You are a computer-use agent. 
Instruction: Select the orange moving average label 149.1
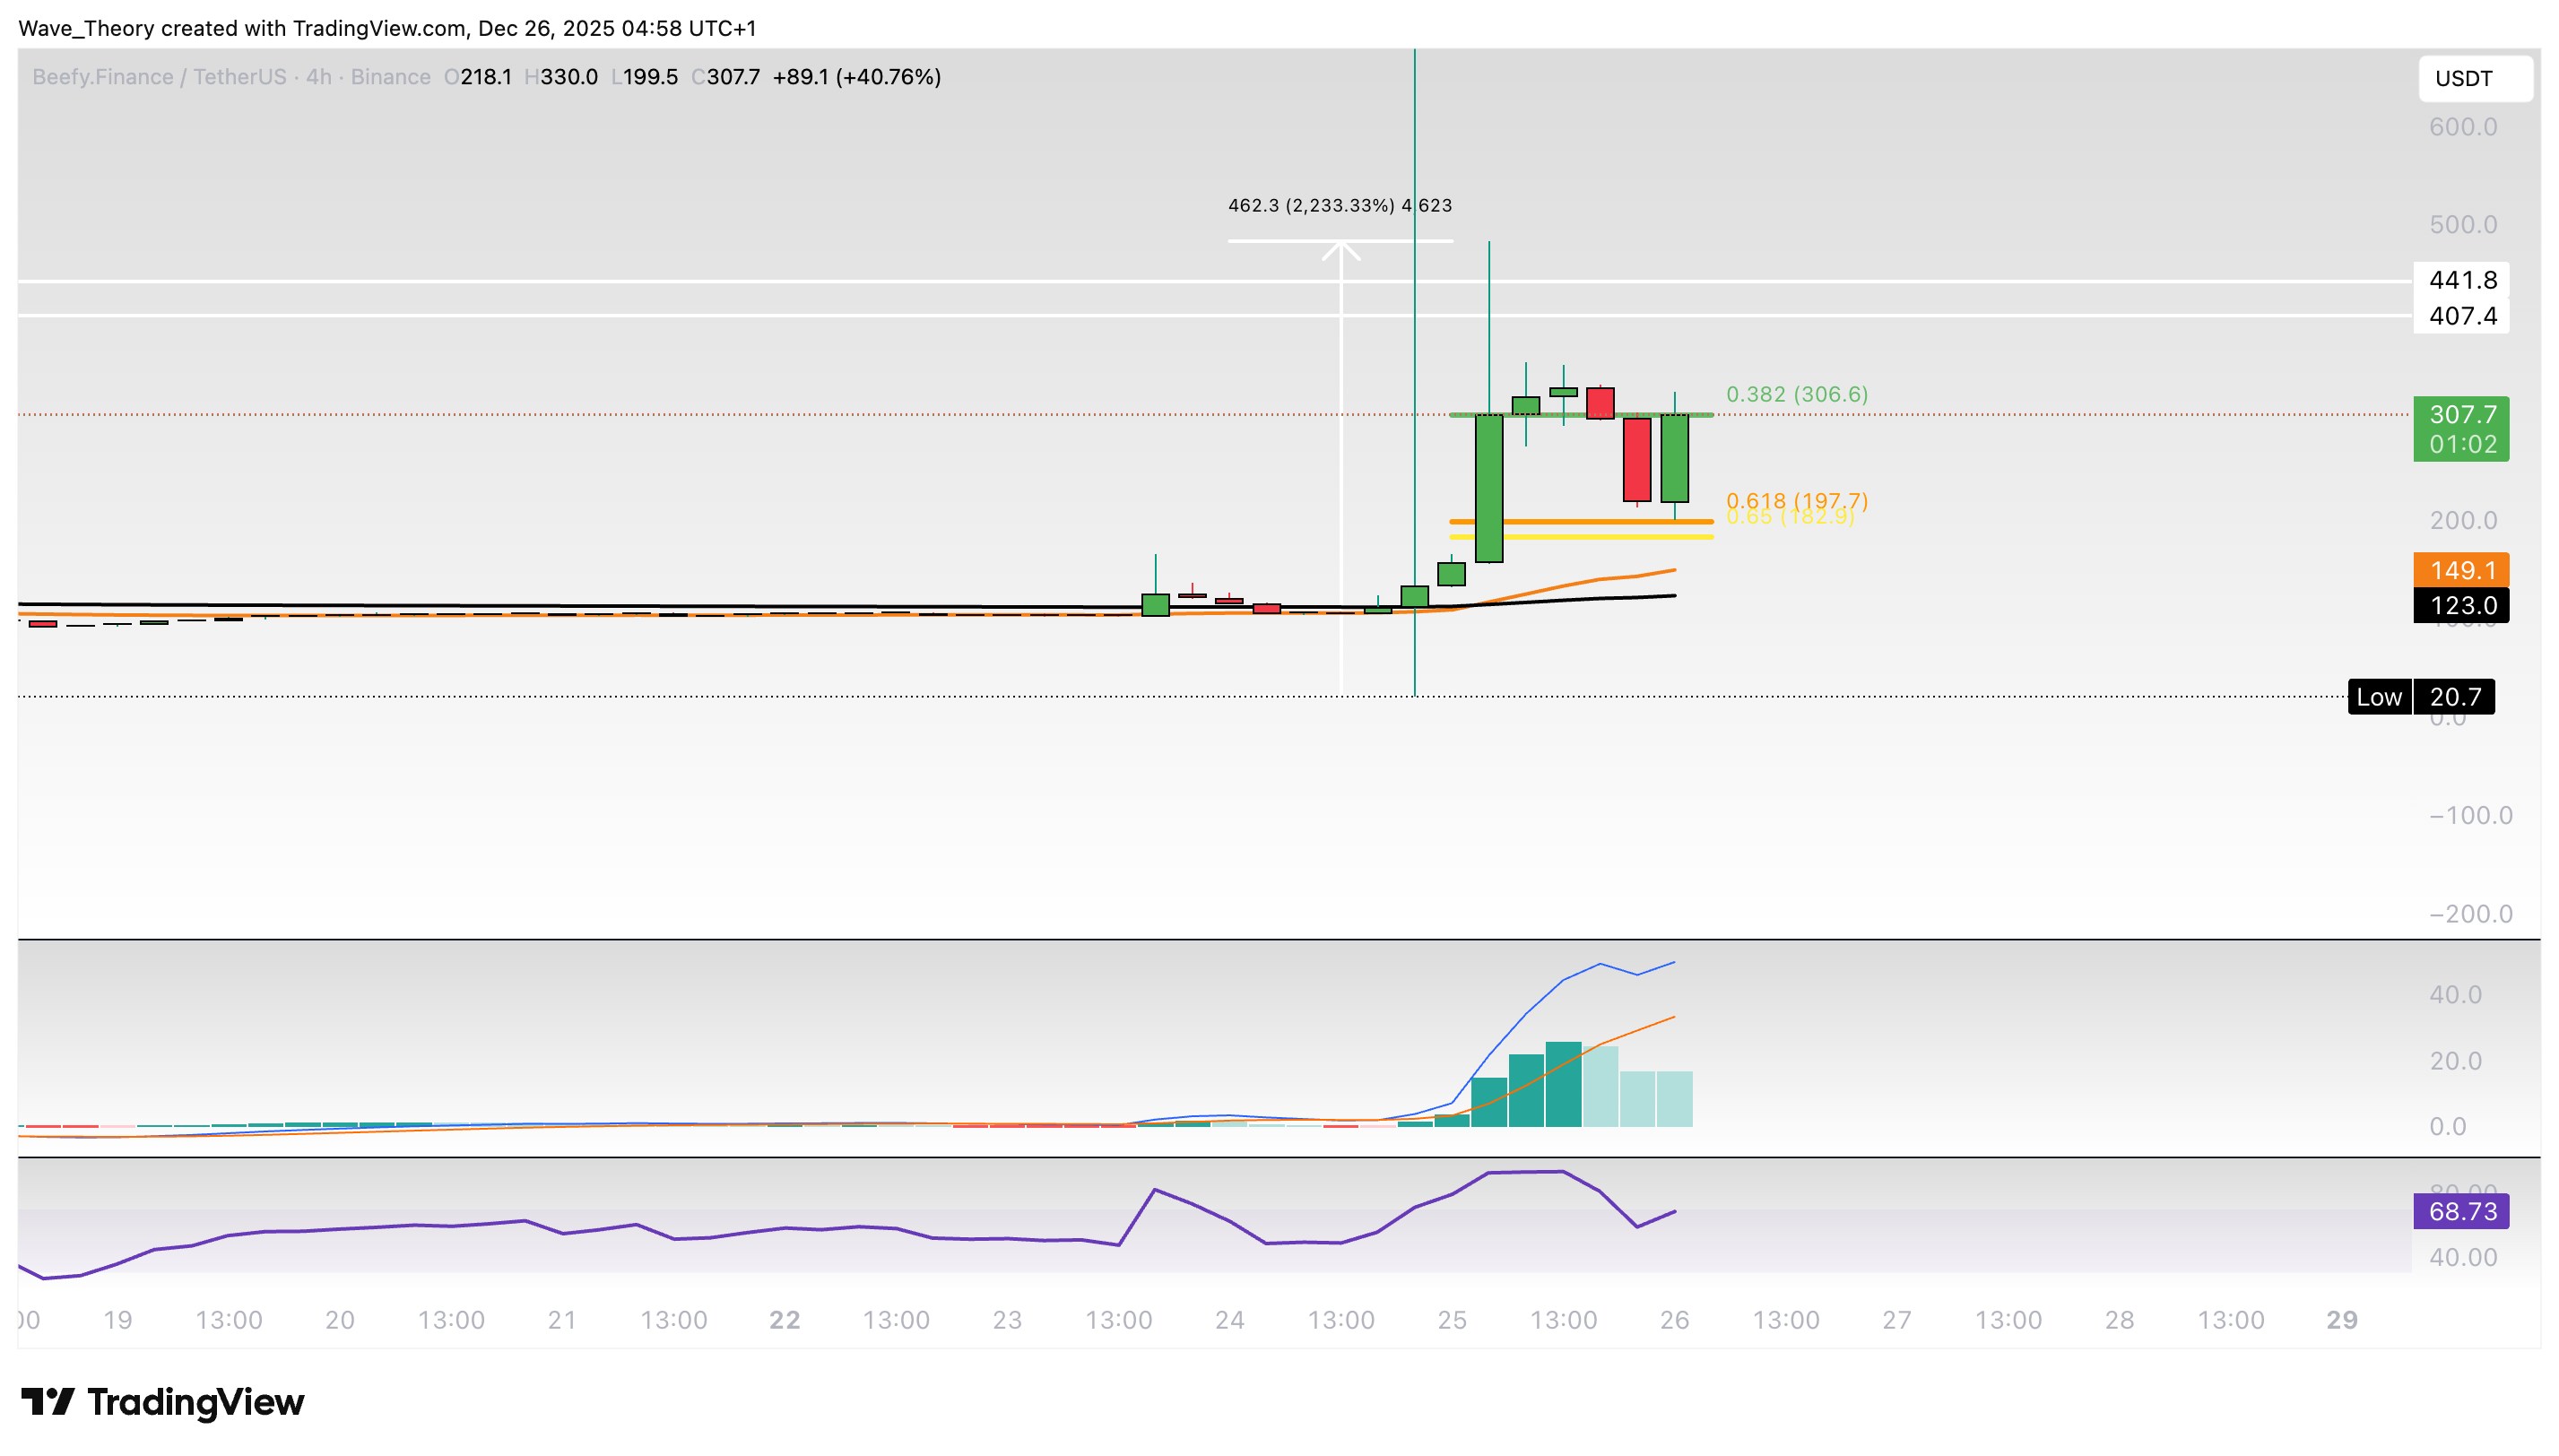click(2462, 571)
